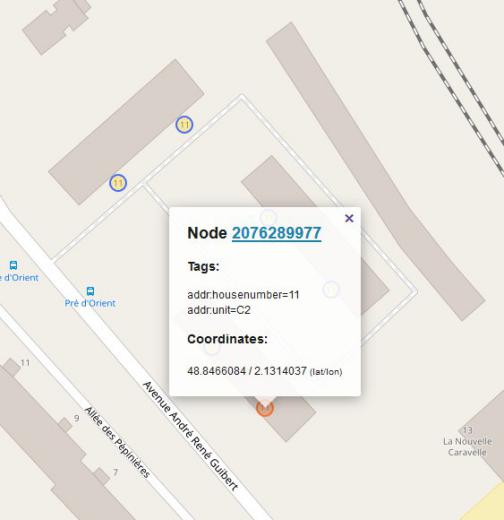
Task: Click the partially cut-off bus stop icon at map edge
Action: [13, 265]
